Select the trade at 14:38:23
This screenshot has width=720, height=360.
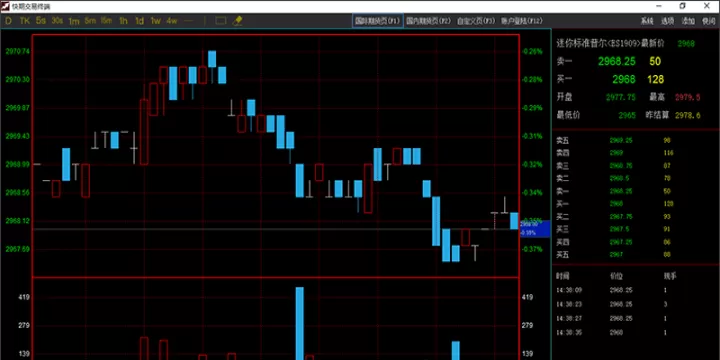pyautogui.click(x=636, y=304)
